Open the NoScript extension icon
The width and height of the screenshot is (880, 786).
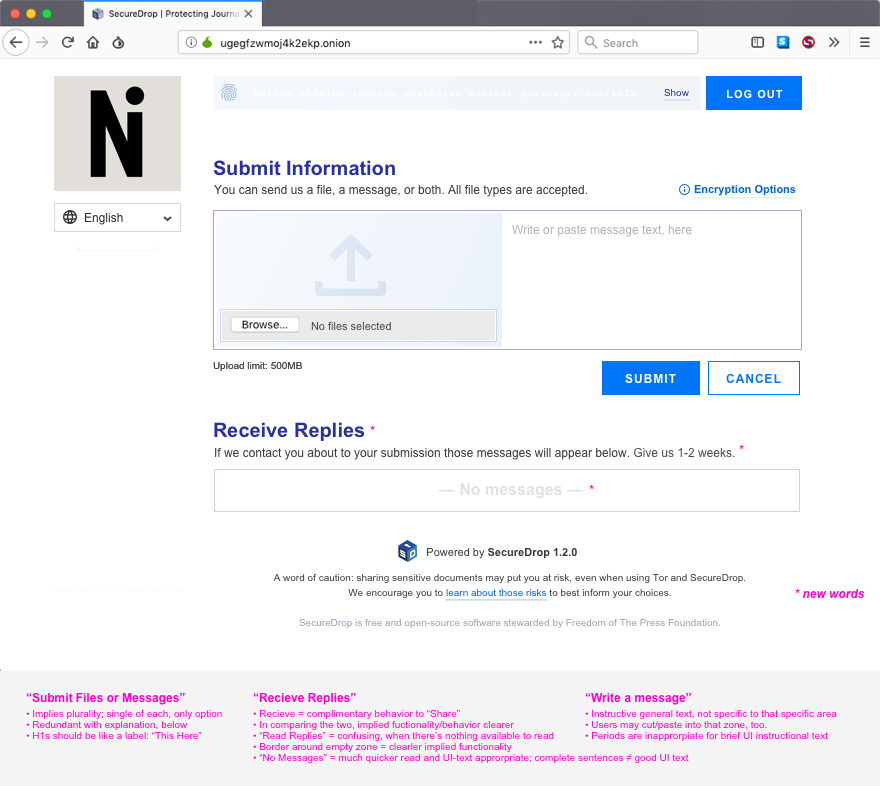(808, 43)
